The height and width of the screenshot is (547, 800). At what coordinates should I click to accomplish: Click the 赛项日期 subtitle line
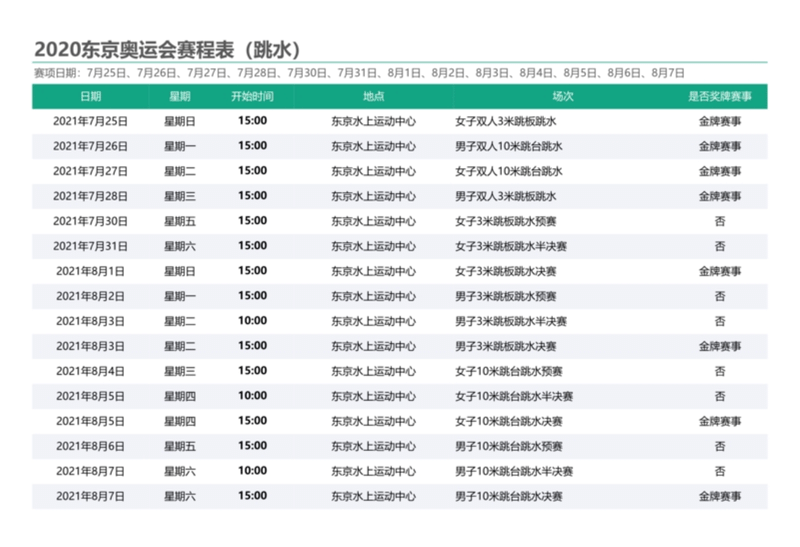[358, 73]
